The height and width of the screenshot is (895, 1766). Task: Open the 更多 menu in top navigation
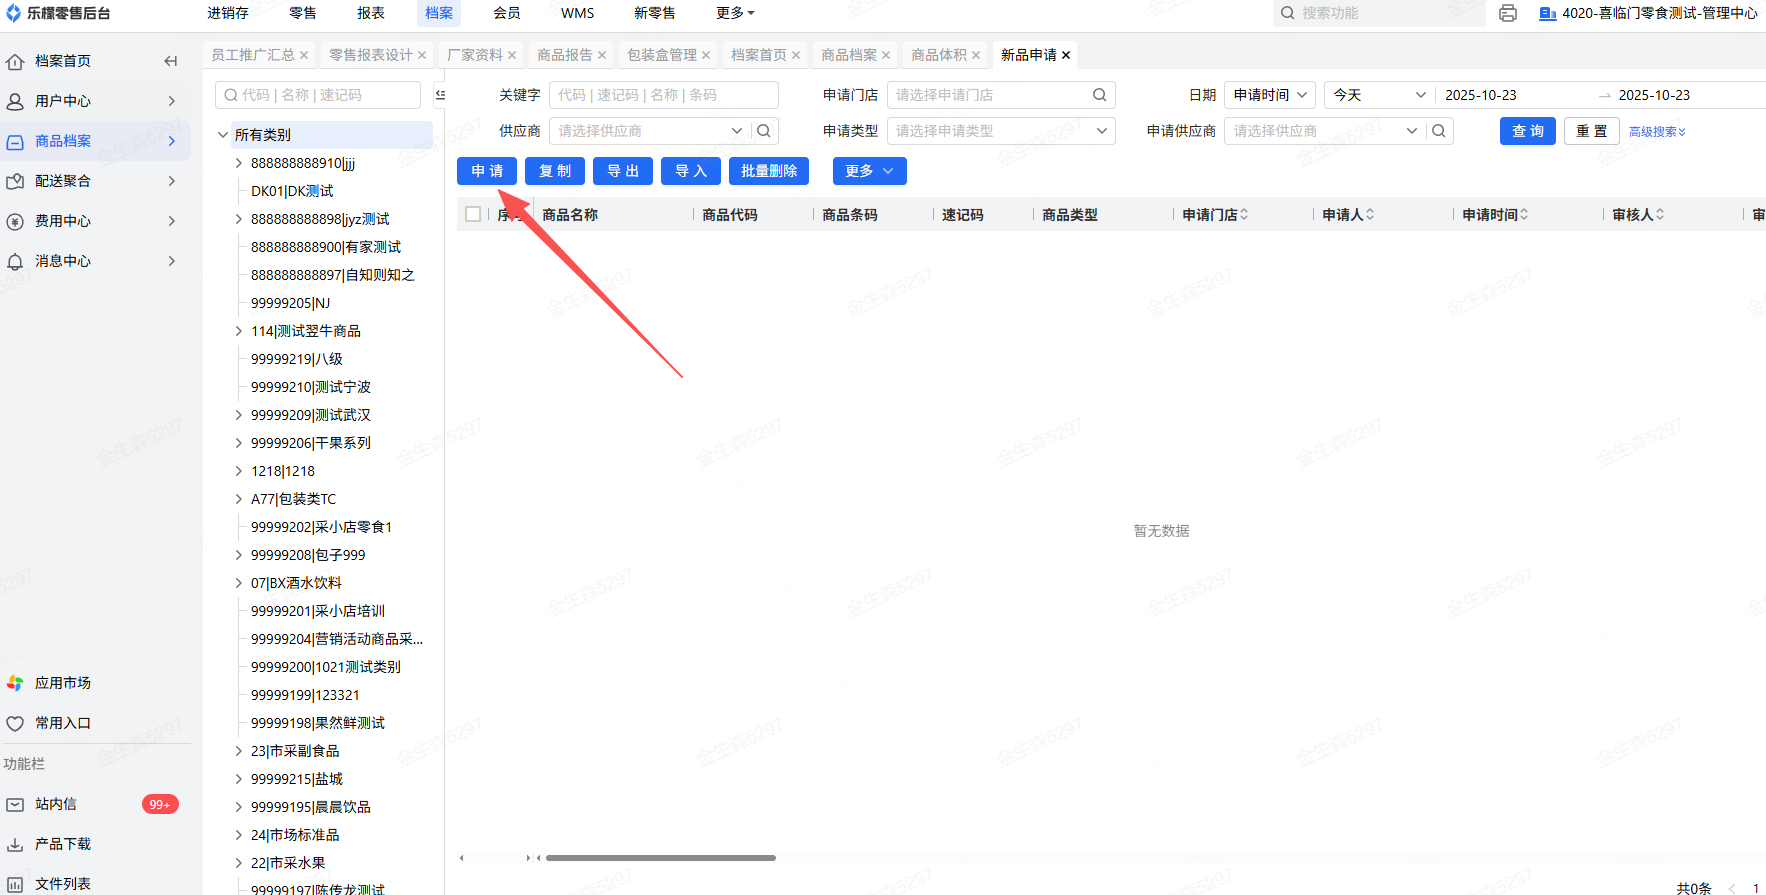pos(735,13)
